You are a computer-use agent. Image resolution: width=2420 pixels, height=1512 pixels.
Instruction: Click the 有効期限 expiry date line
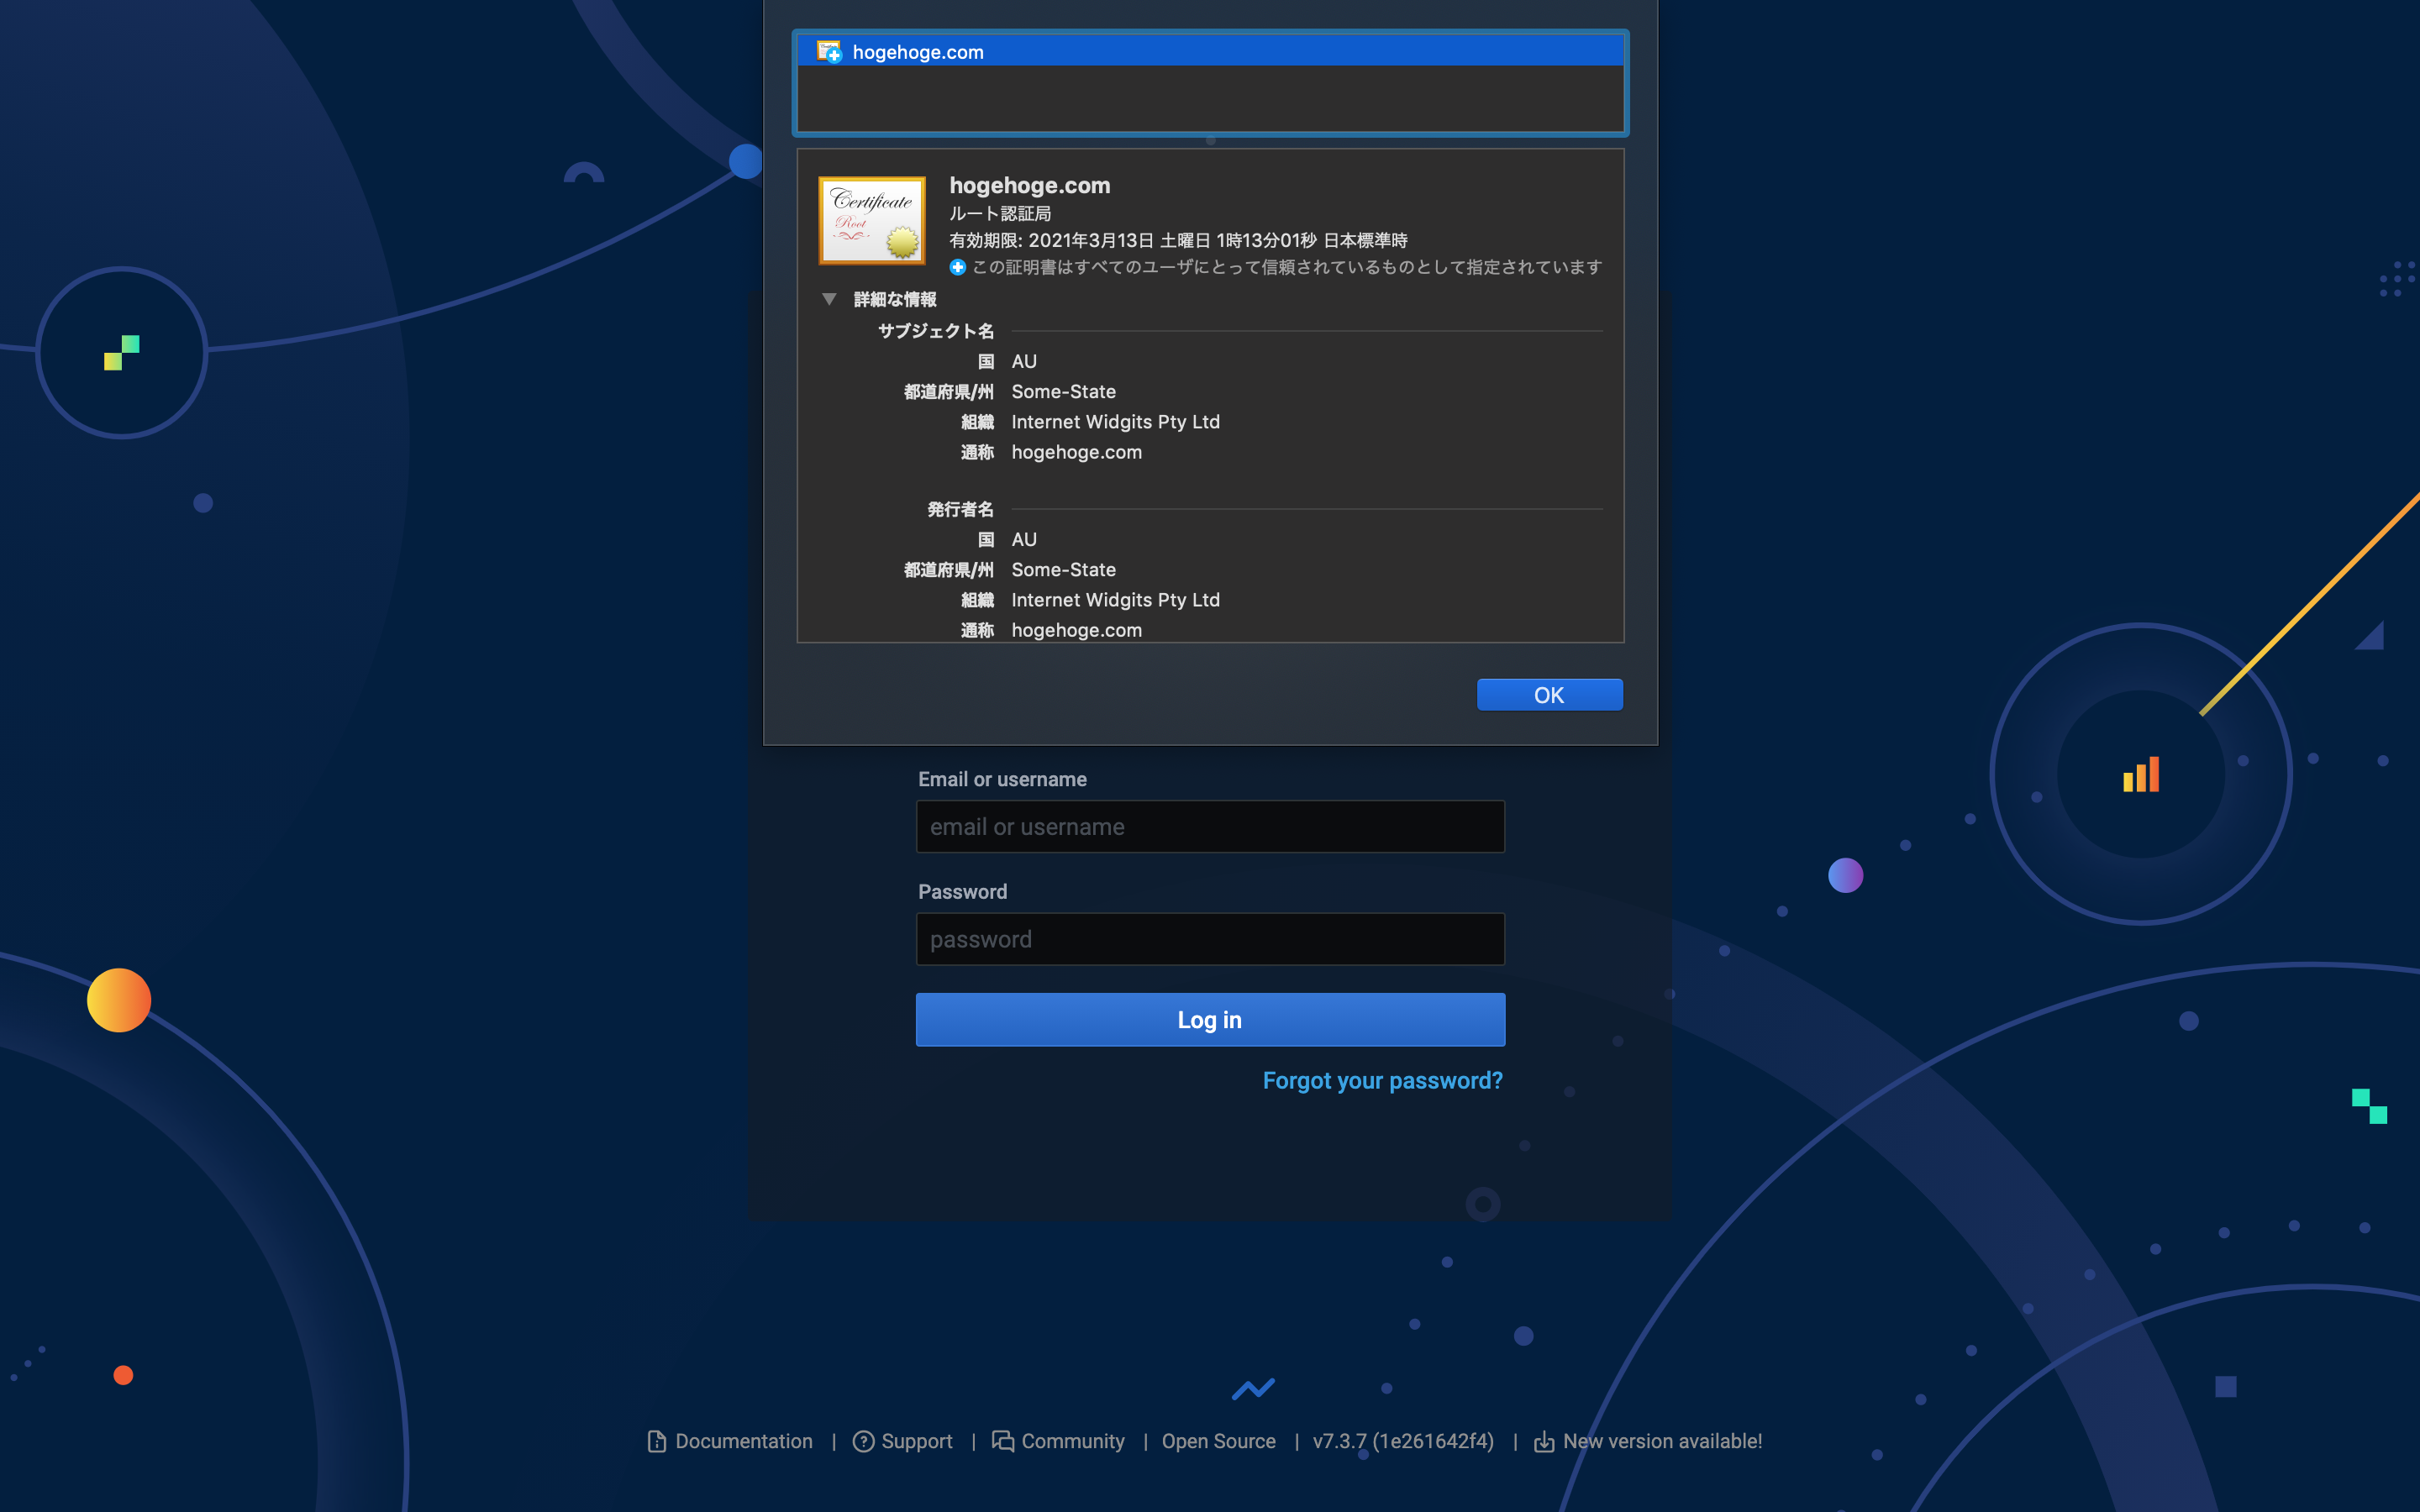(x=1178, y=240)
